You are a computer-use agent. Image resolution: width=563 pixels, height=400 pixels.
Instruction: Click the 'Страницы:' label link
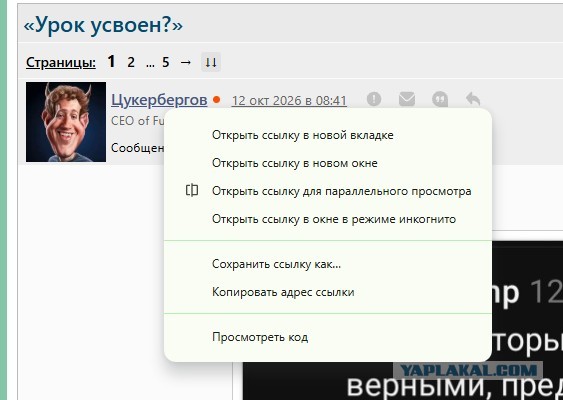coord(61,62)
